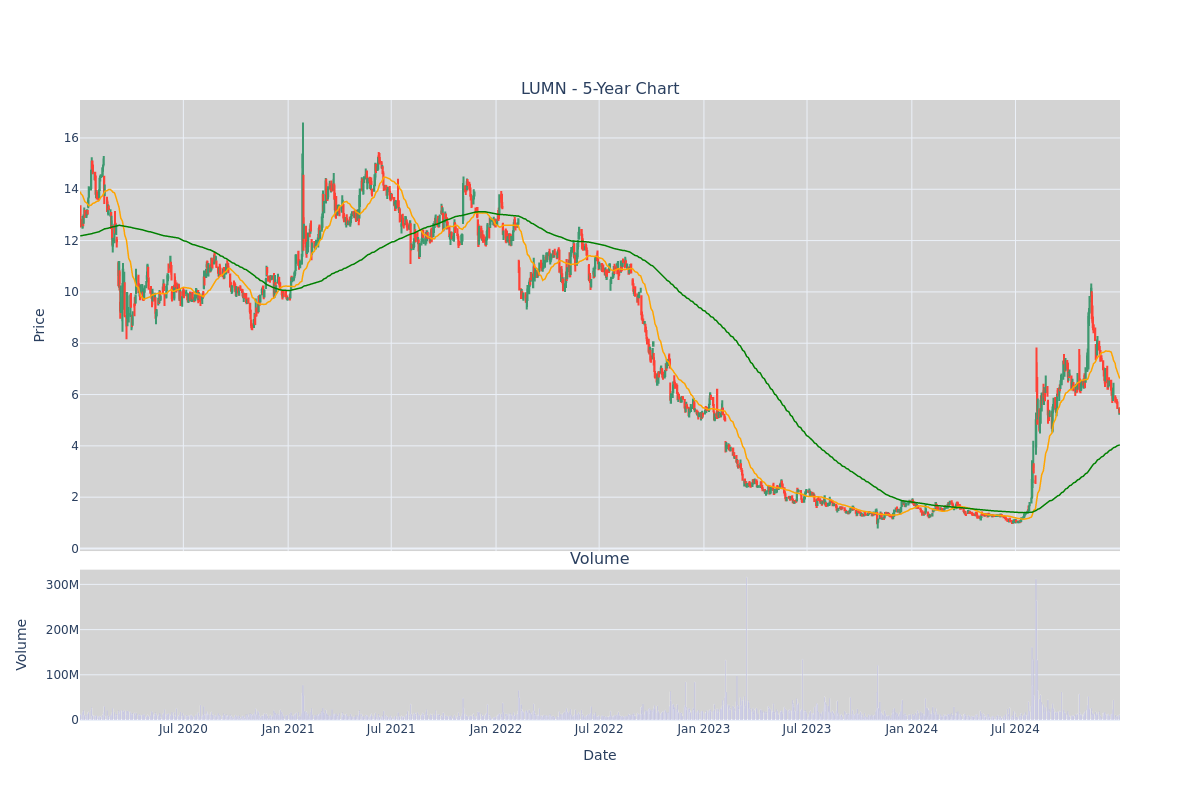Click the price axis value 6
1200x800 pixels.
[x=74, y=395]
